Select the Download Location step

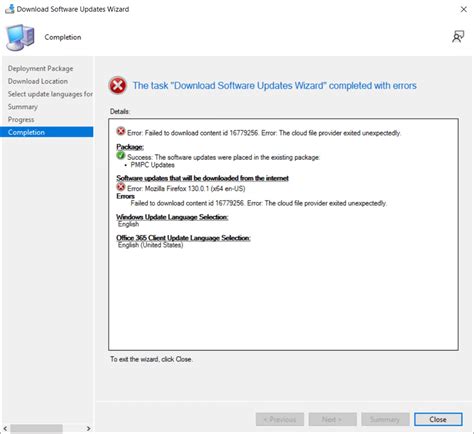pos(38,81)
